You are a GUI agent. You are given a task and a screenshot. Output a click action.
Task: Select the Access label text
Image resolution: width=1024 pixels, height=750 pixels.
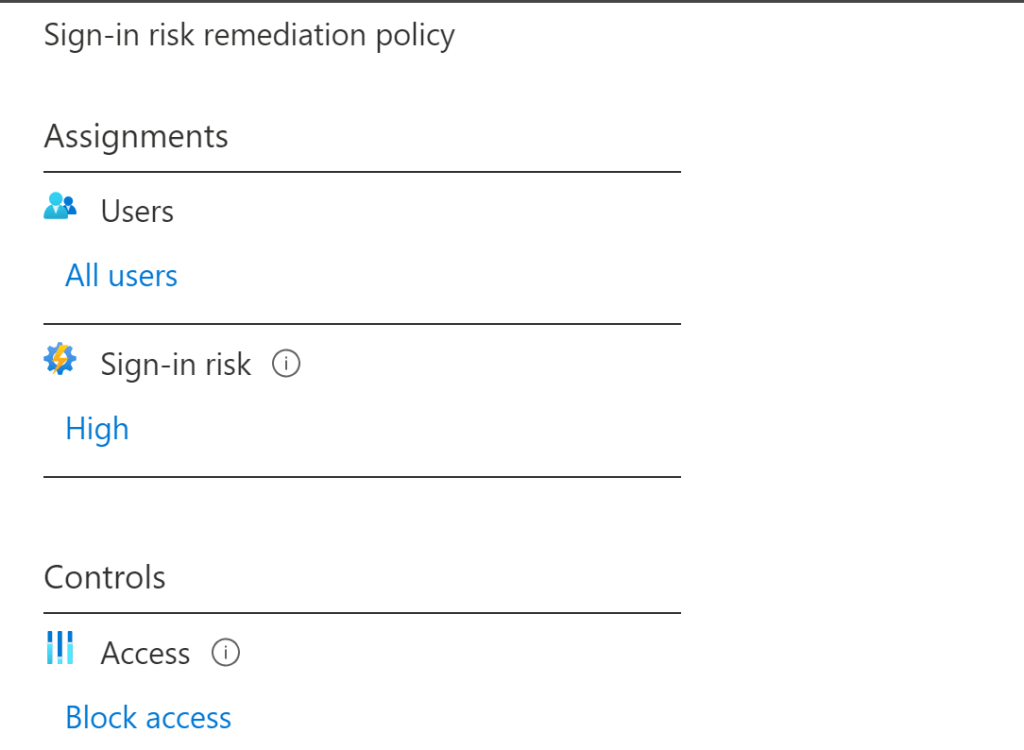tap(145, 654)
